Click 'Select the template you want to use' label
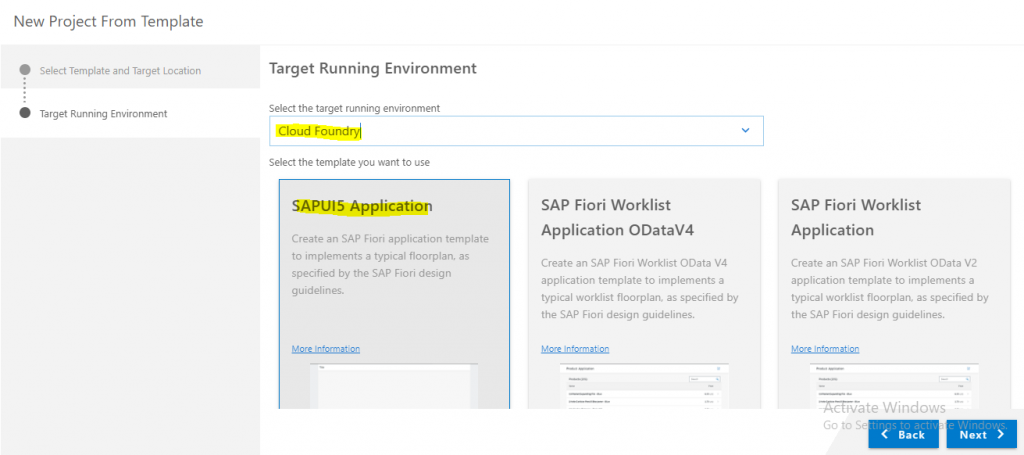1024x455 pixels. pyautogui.click(x=349, y=162)
